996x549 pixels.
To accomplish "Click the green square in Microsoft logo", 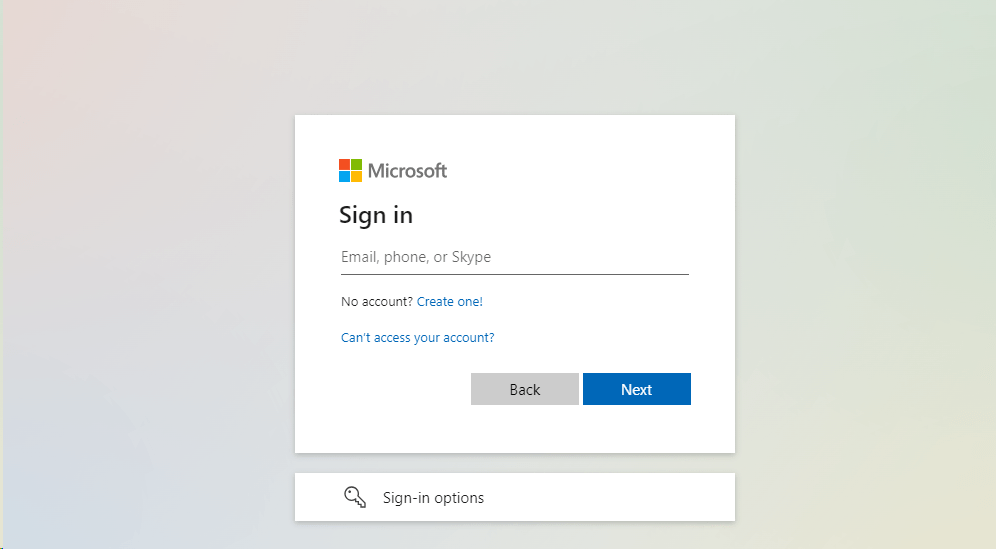I will [356, 164].
